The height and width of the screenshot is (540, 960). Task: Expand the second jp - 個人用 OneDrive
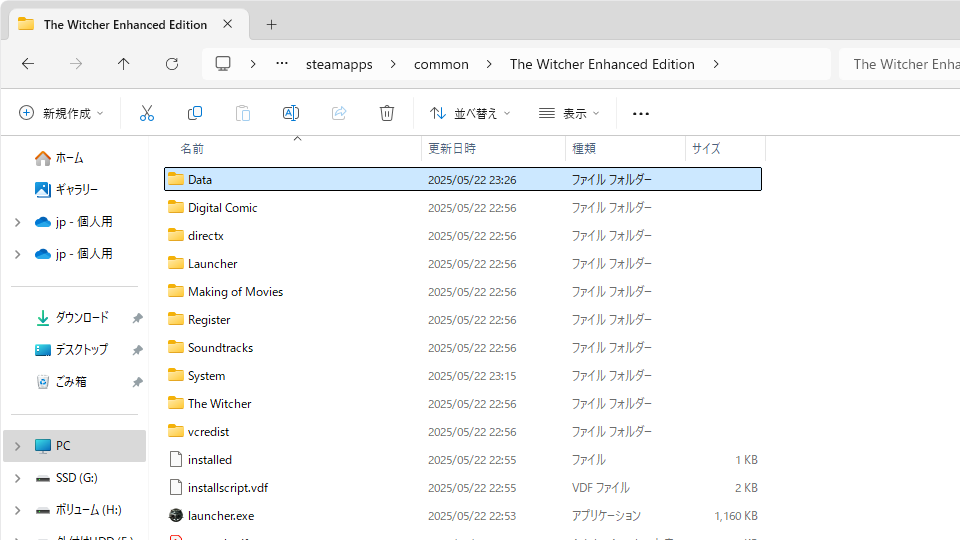click(x=18, y=254)
